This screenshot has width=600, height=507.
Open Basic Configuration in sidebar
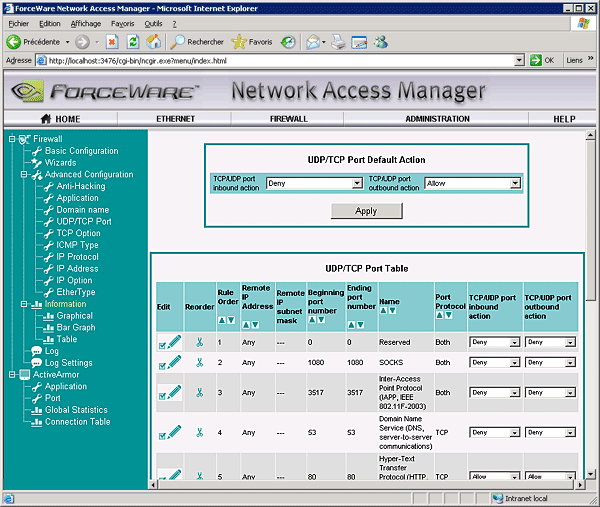pos(81,151)
